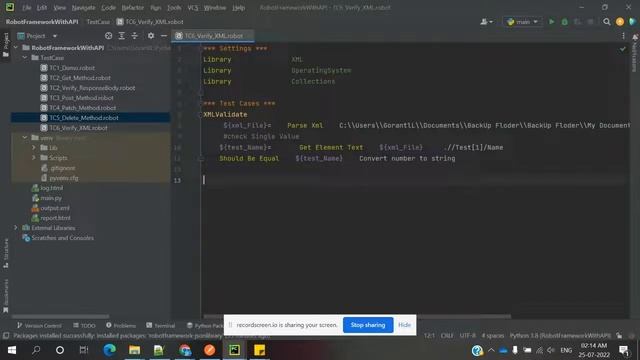Click the inspections checkmark in editor corner
The height and width of the screenshot is (360, 640).
tap(622, 49)
